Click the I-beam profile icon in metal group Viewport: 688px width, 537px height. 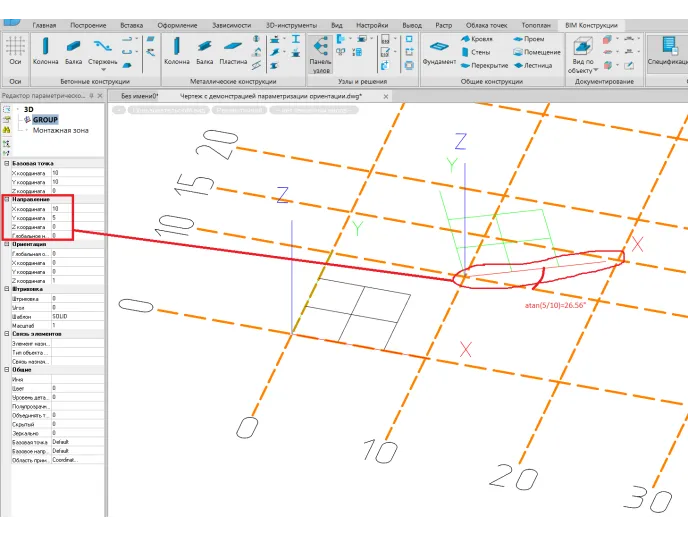[x=296, y=39]
